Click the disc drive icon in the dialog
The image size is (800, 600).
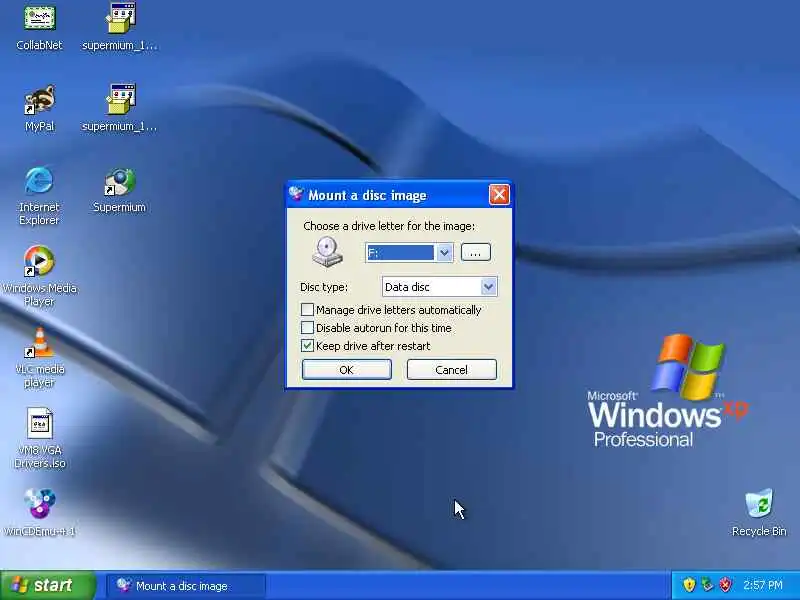pyautogui.click(x=327, y=252)
